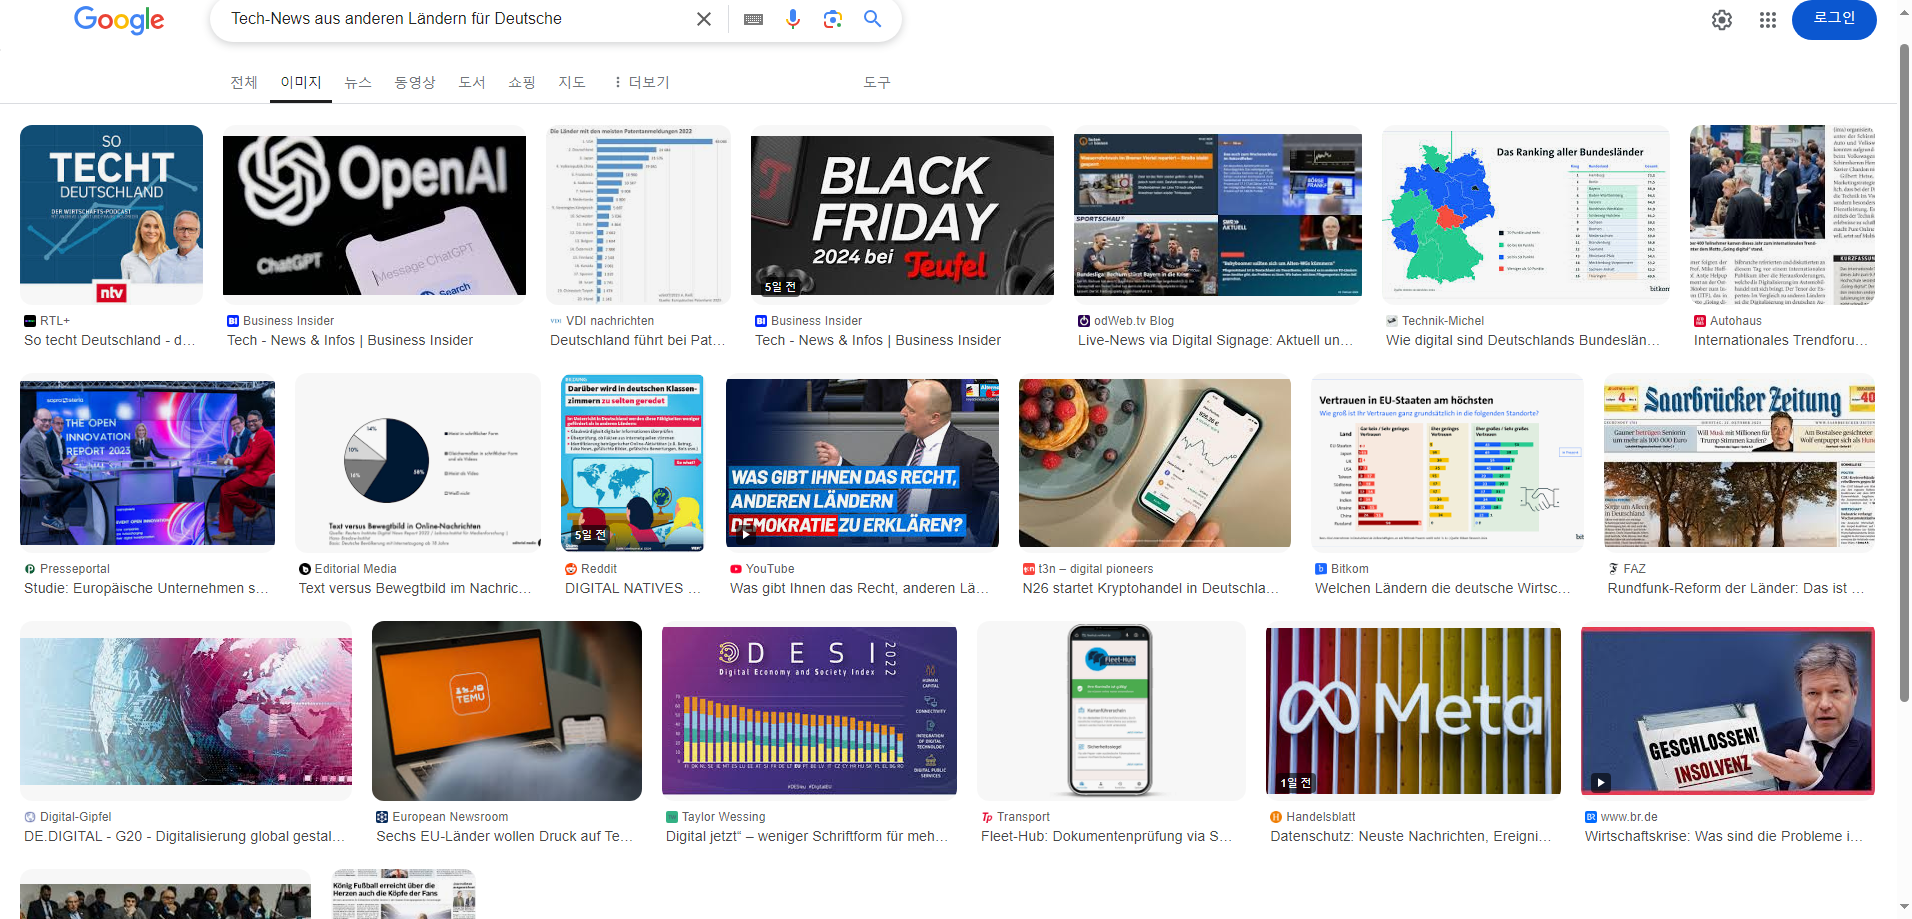Play the YouTube Demokratie video thumbnail
Viewport: 1912px width, 919px height.
coord(862,462)
